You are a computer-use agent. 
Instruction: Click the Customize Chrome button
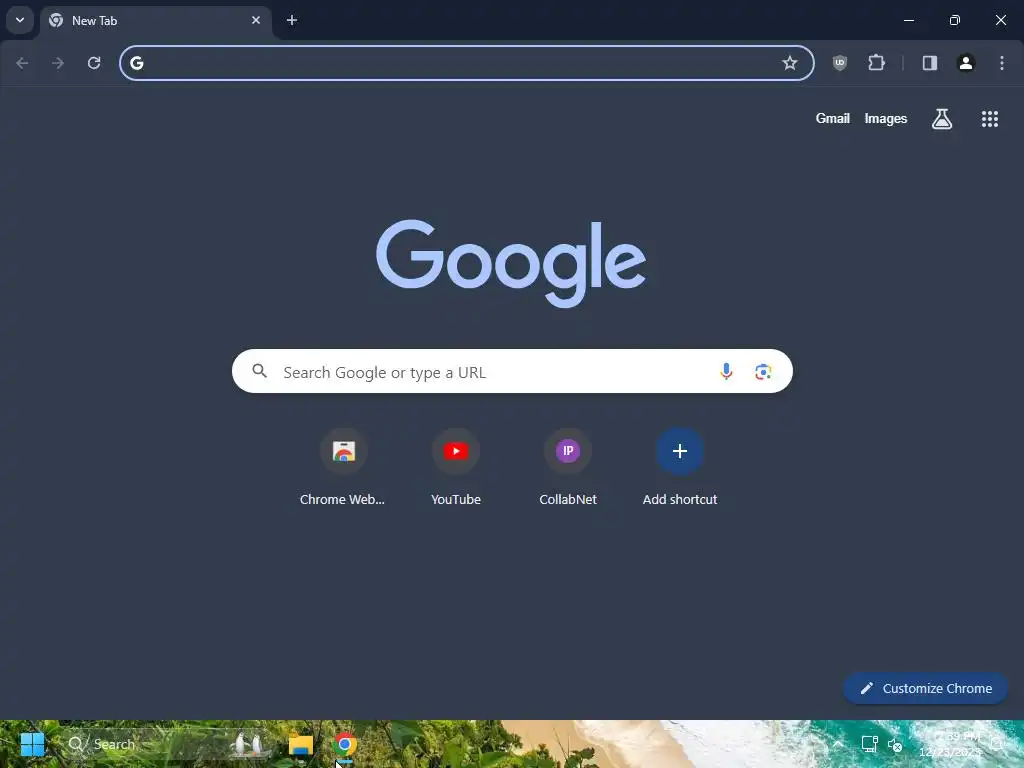(x=925, y=688)
